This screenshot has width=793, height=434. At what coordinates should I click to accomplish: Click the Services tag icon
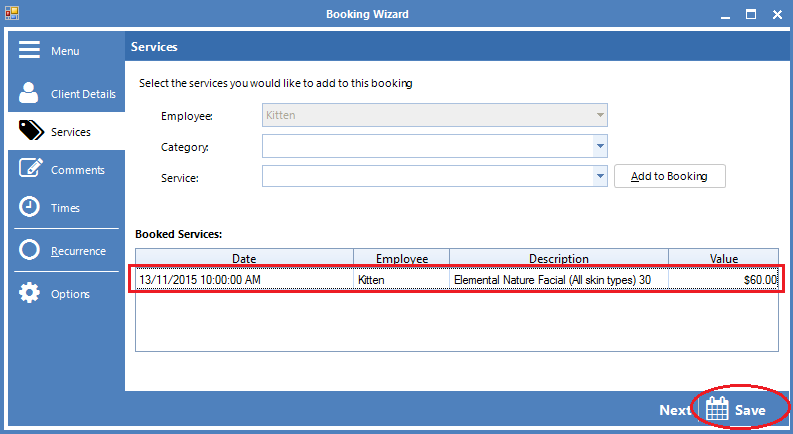(30, 131)
